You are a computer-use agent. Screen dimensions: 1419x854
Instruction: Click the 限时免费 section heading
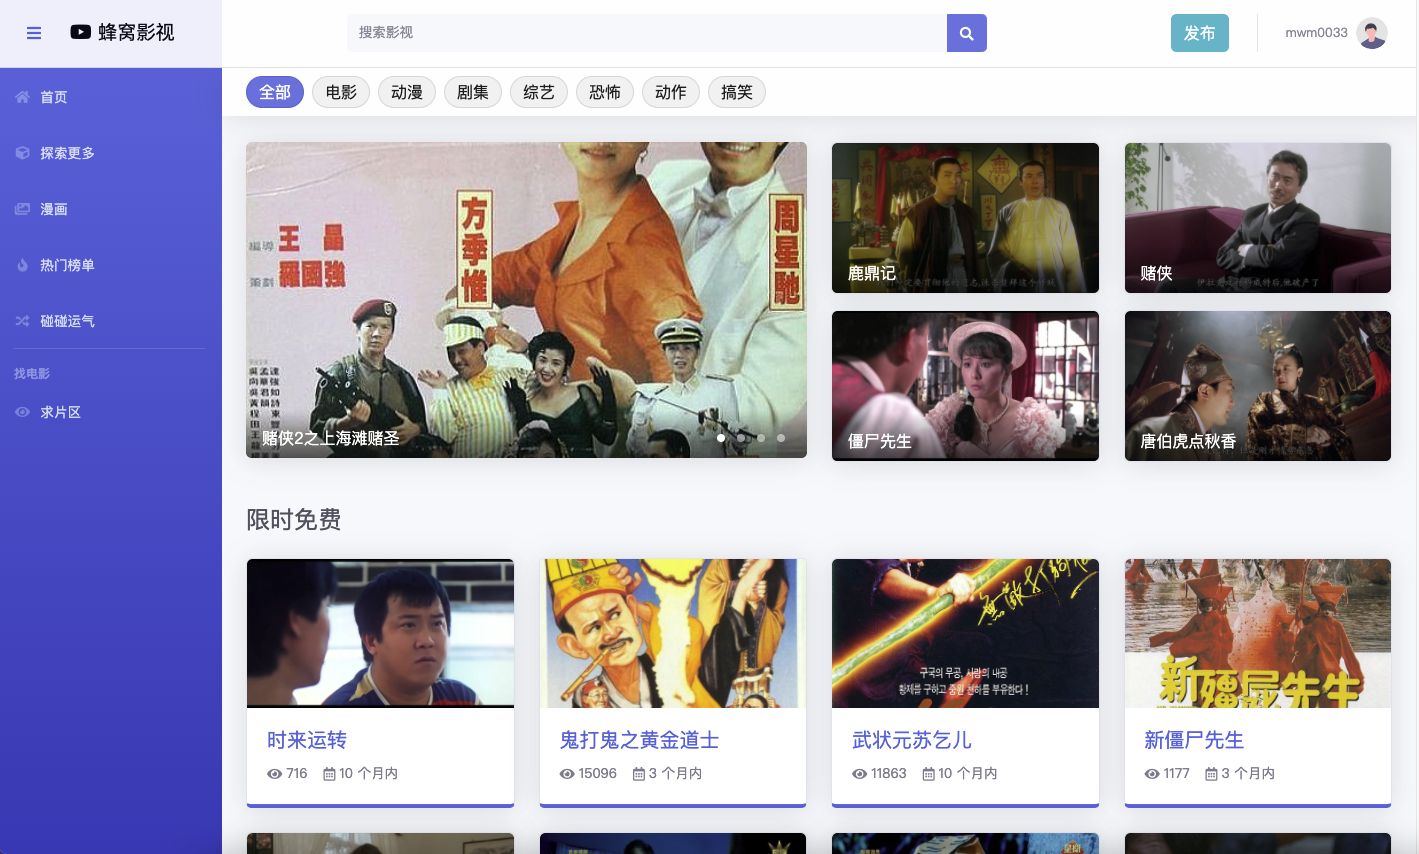[294, 520]
